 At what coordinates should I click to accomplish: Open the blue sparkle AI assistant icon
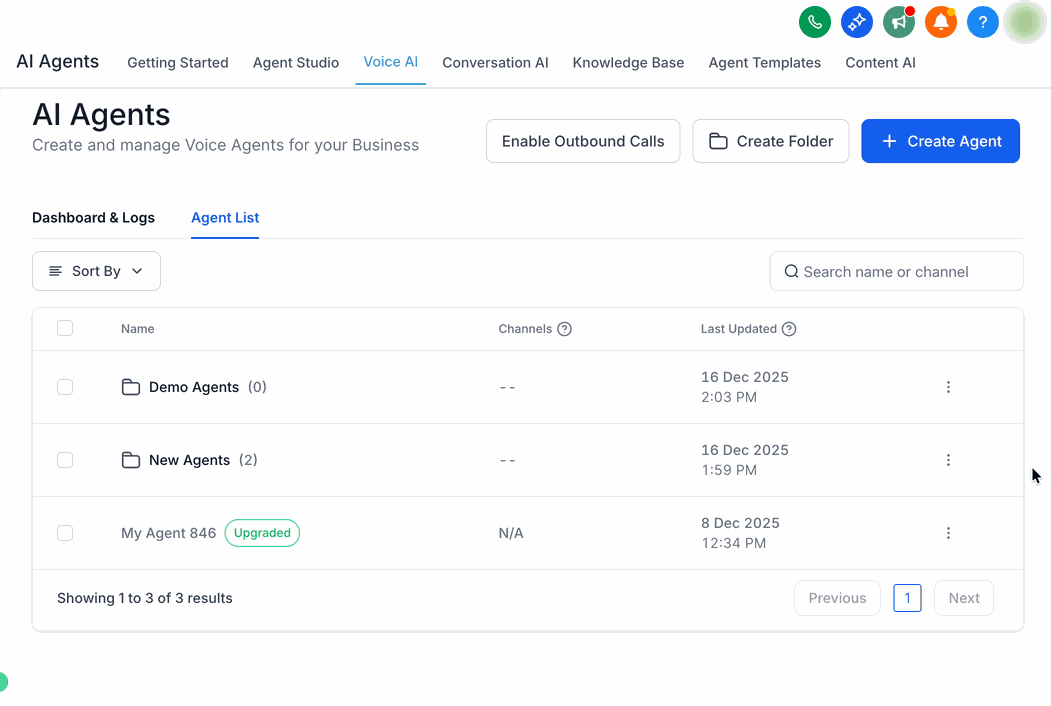(x=857, y=22)
